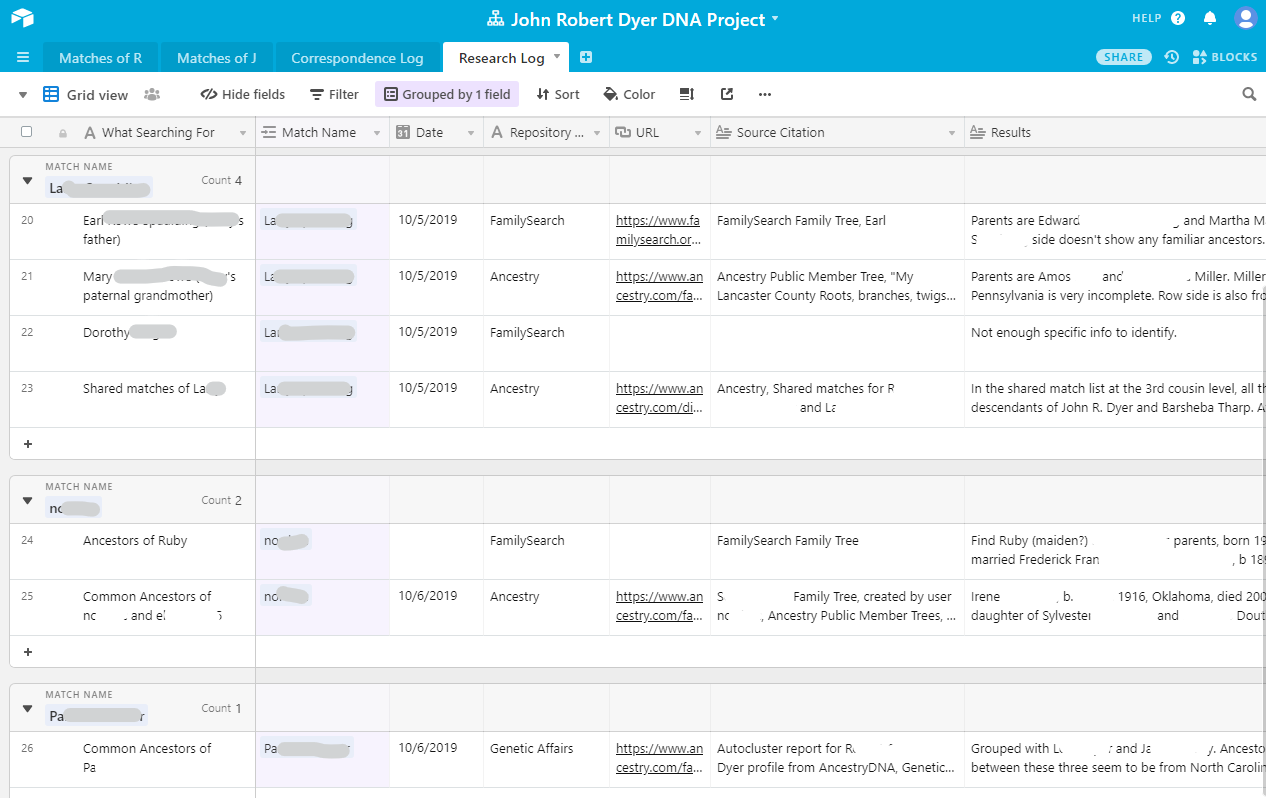This screenshot has width=1266, height=798.
Task: Add a record to the Count 4 group
Action: point(27,443)
